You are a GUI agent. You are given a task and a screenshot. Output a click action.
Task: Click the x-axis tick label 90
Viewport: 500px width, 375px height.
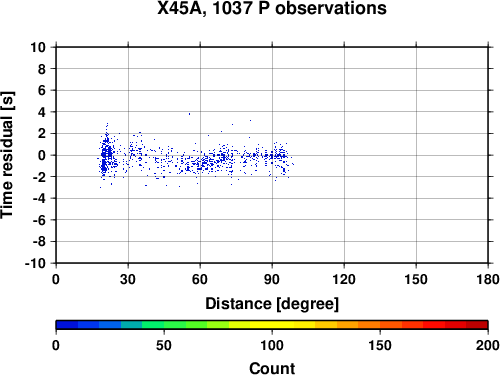(x=272, y=279)
